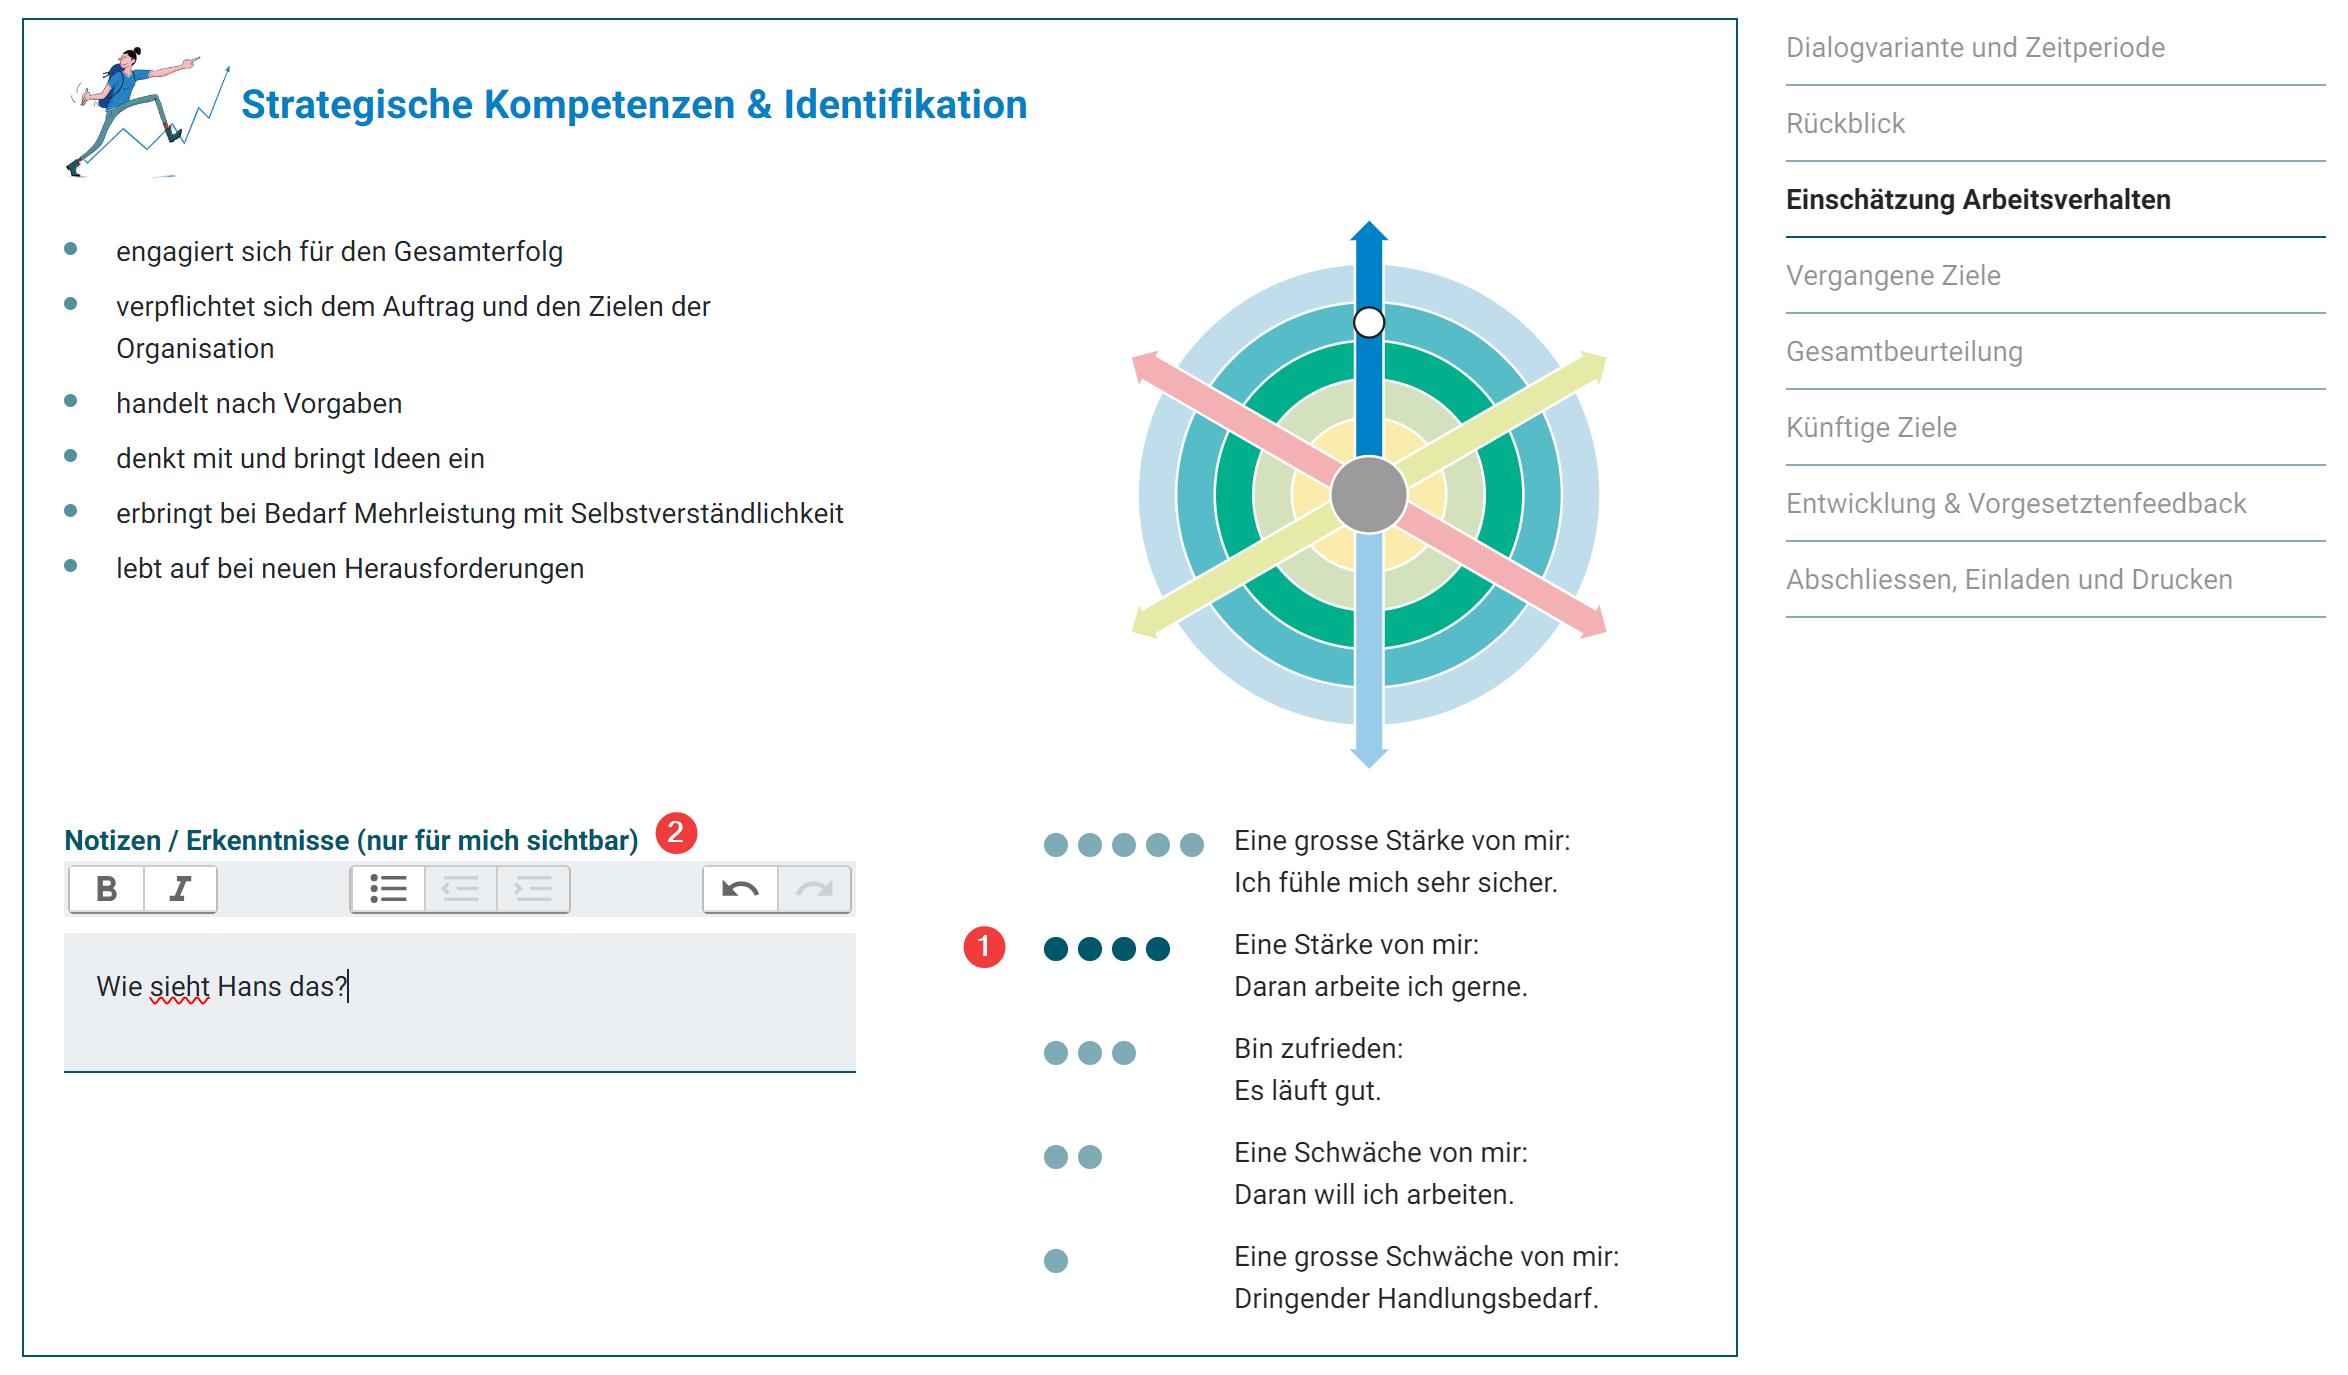Toggle italic formatting in notes editor
The image size is (2348, 1375).
(x=180, y=888)
